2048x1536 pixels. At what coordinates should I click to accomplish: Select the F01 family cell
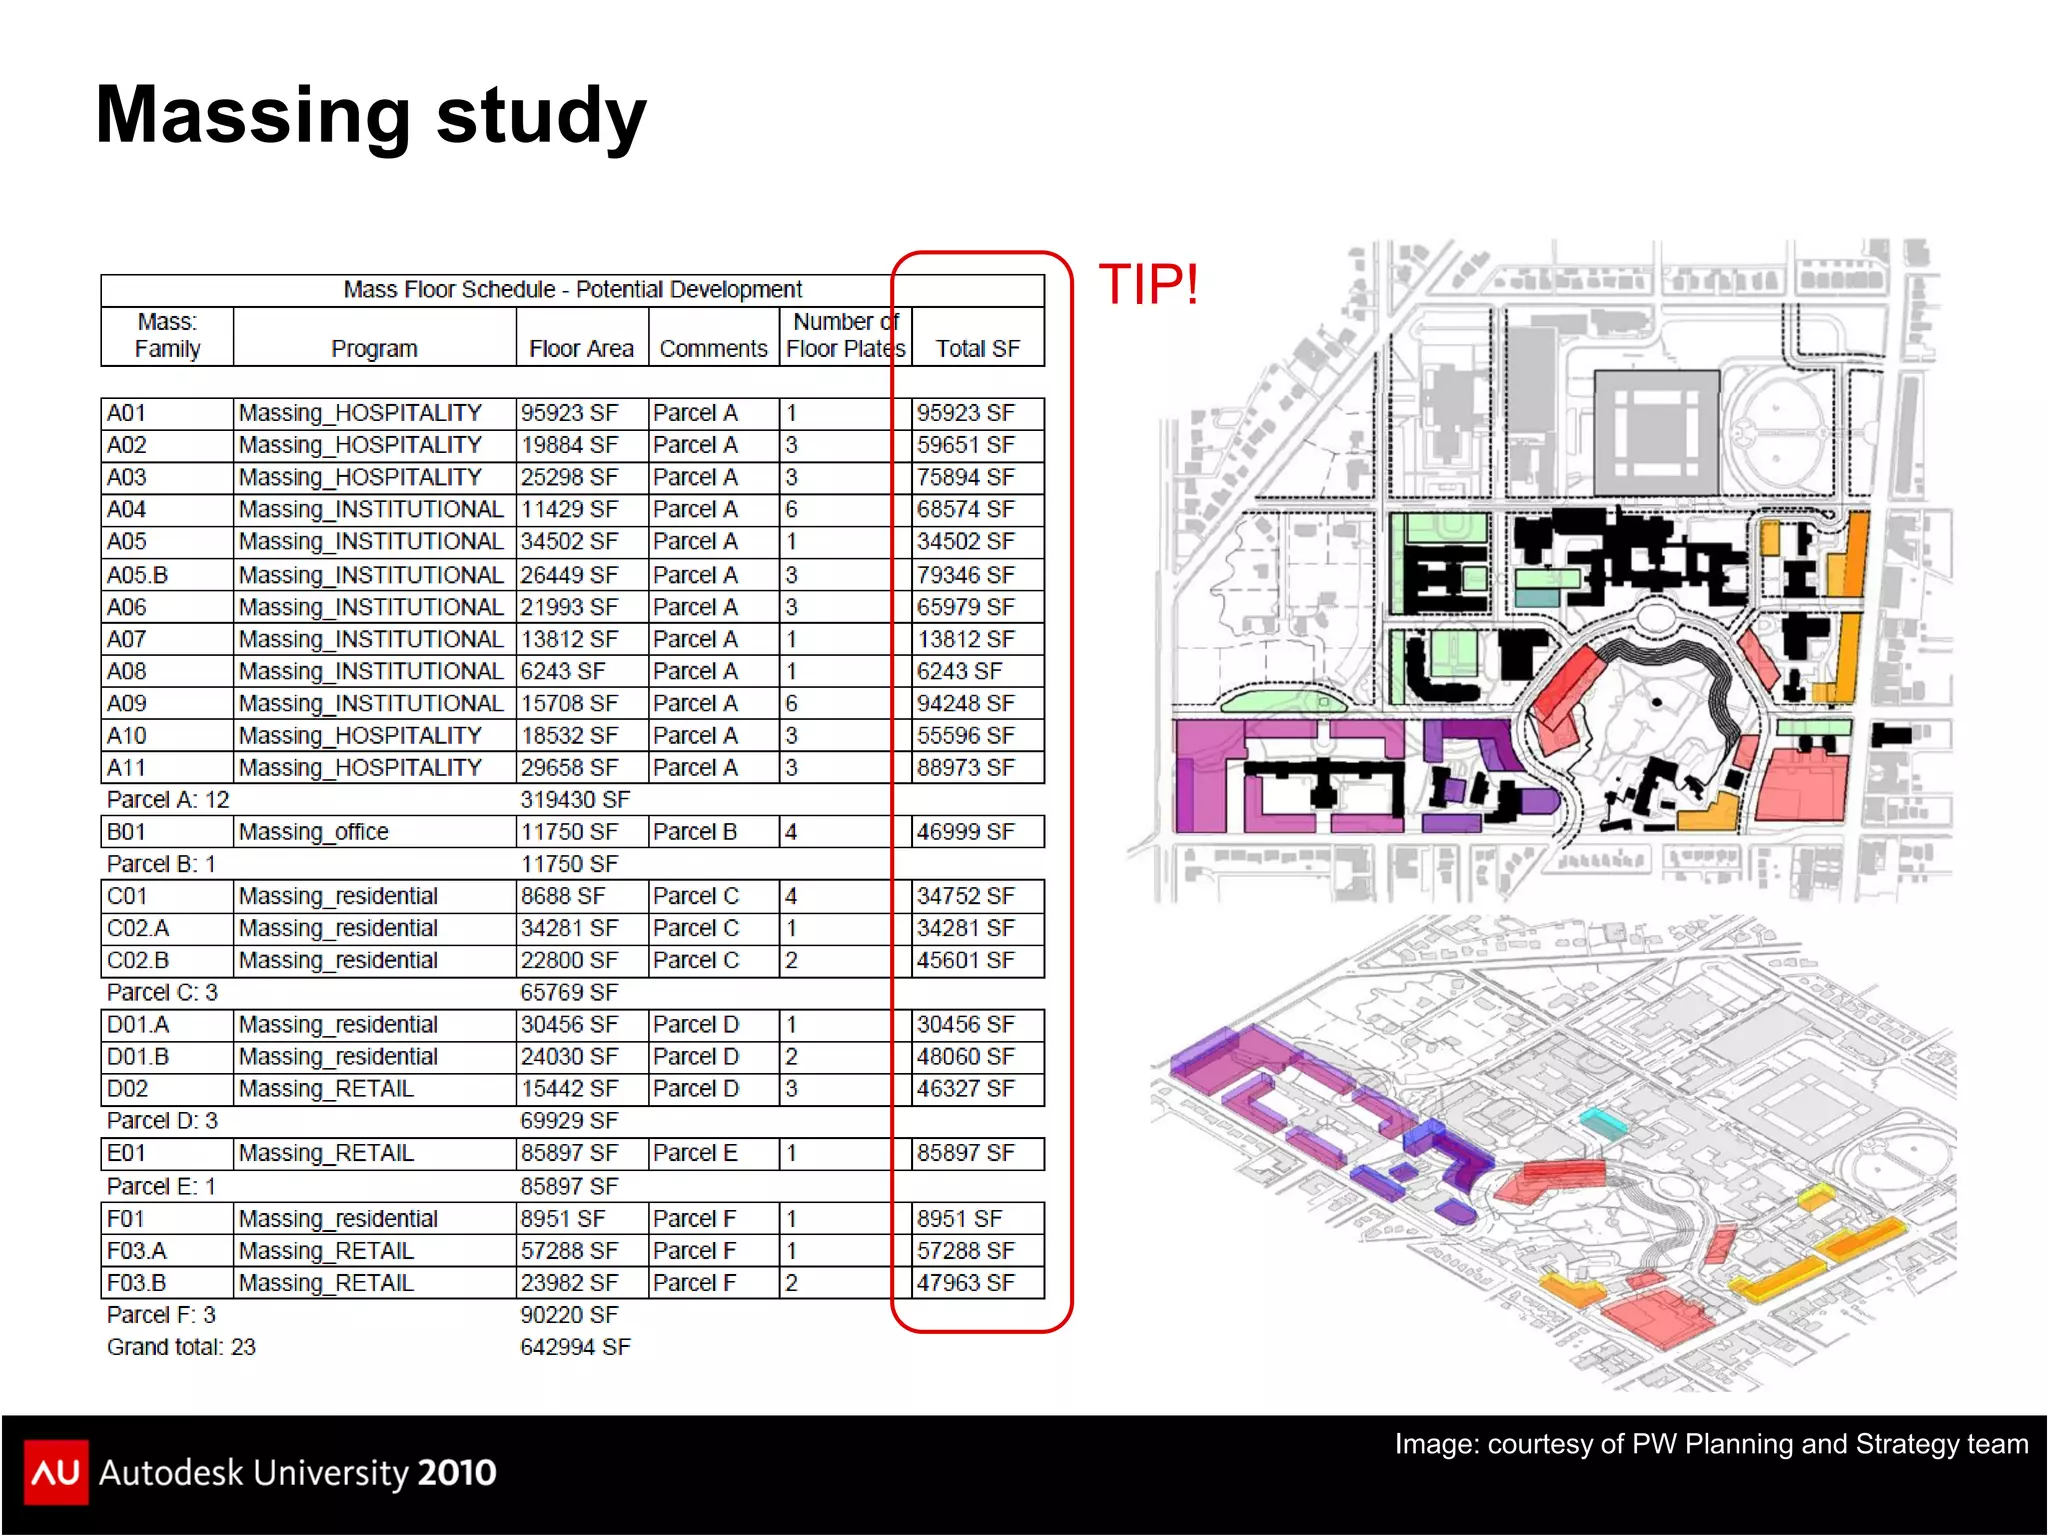(167, 1219)
